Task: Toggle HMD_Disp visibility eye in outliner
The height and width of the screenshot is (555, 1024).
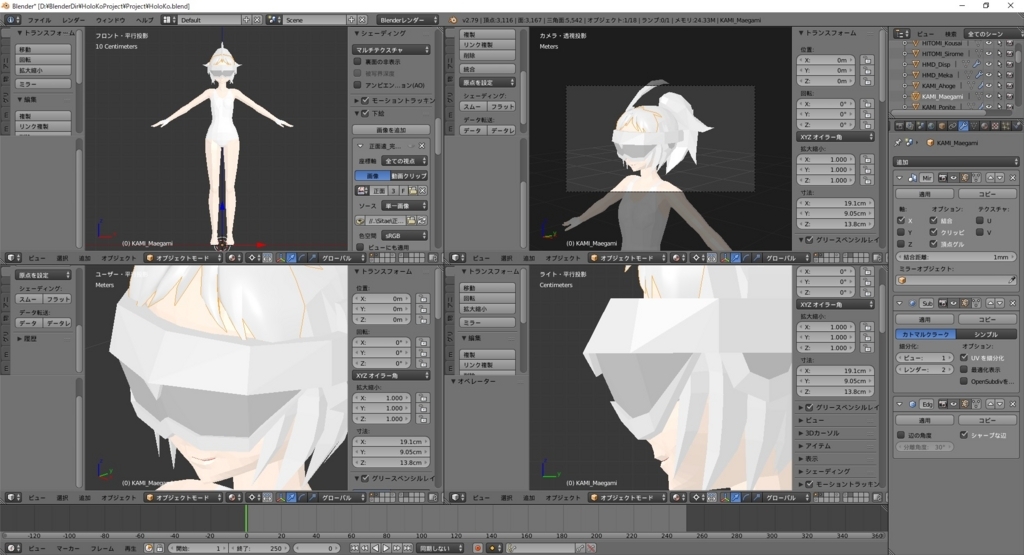Action: pyautogui.click(x=989, y=65)
